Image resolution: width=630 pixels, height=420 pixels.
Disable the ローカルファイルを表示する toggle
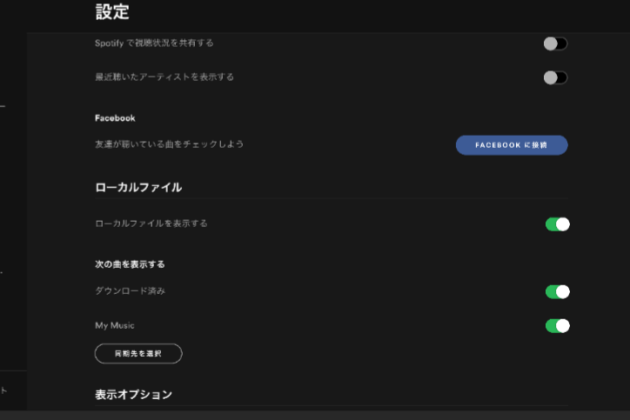pos(557,224)
